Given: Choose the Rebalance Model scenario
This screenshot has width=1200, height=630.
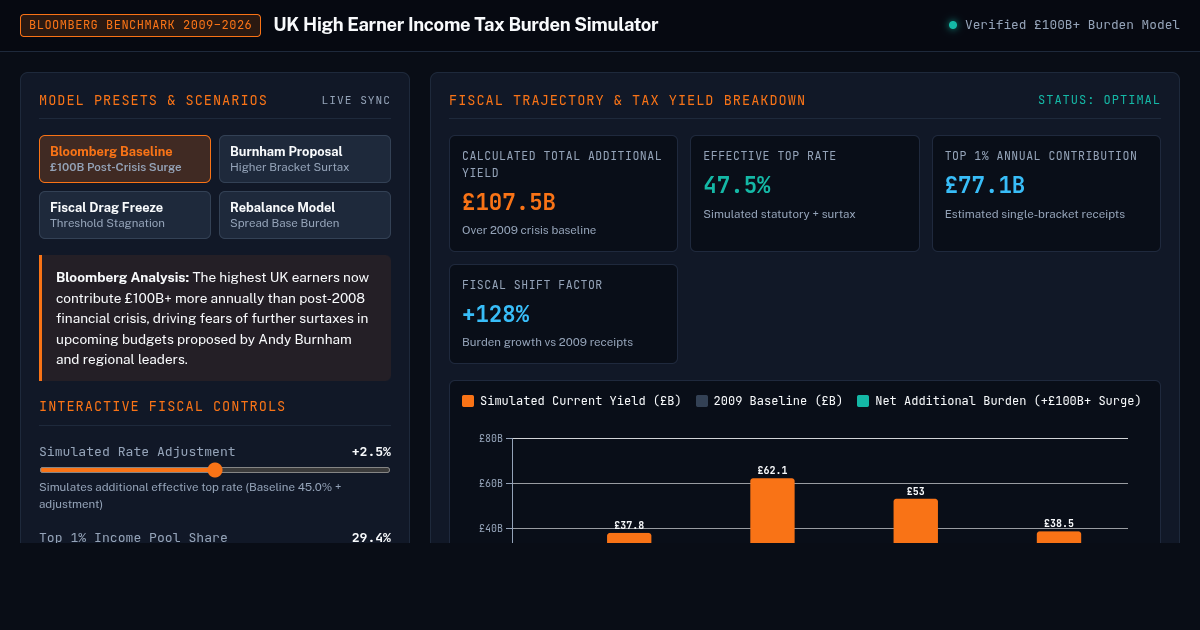Looking at the screenshot, I should 305,215.
